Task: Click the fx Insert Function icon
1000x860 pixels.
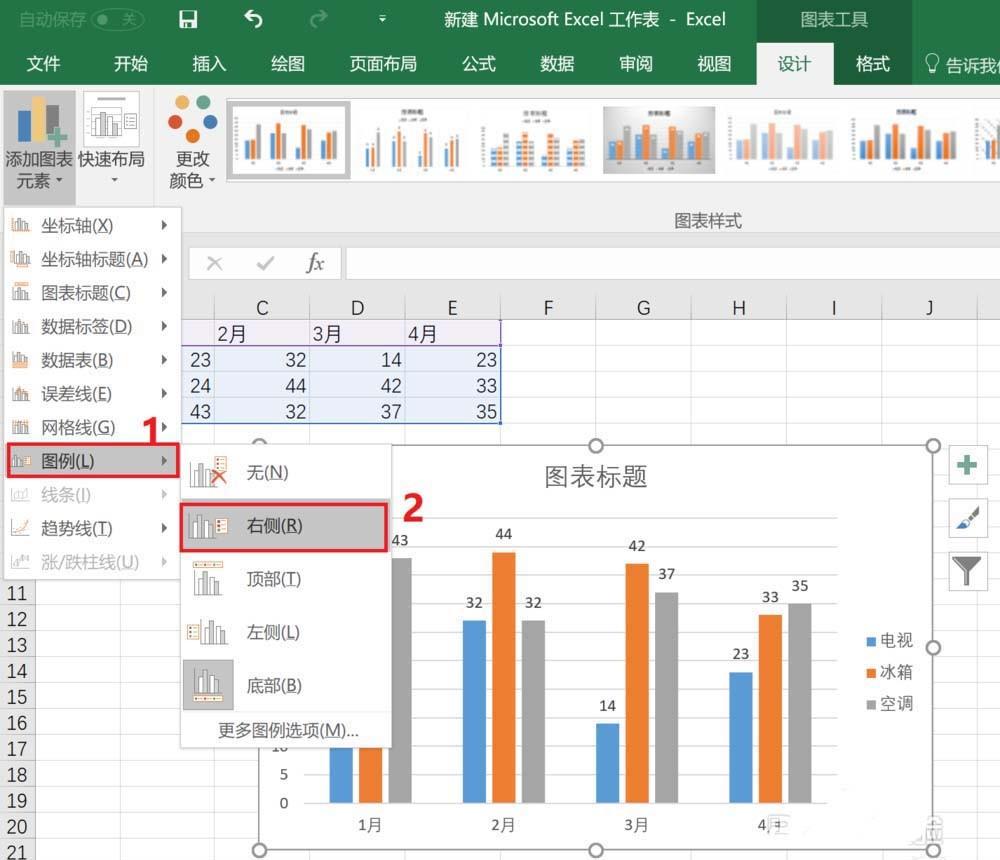Action: [315, 262]
